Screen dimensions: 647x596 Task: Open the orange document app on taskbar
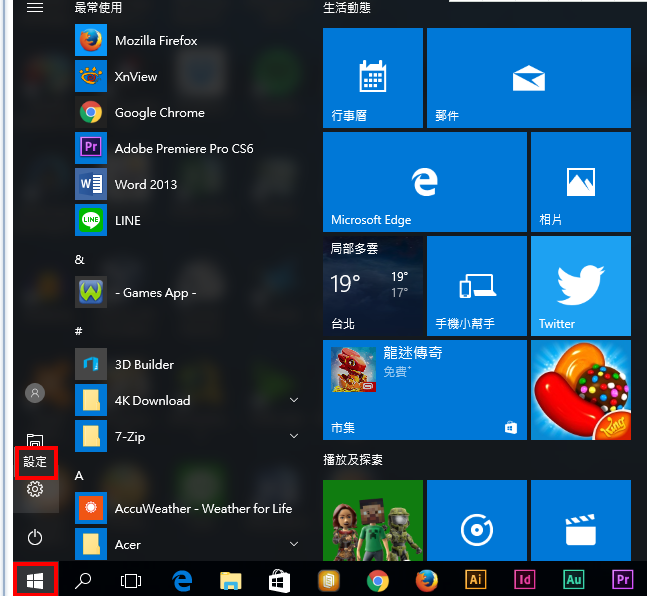328,580
